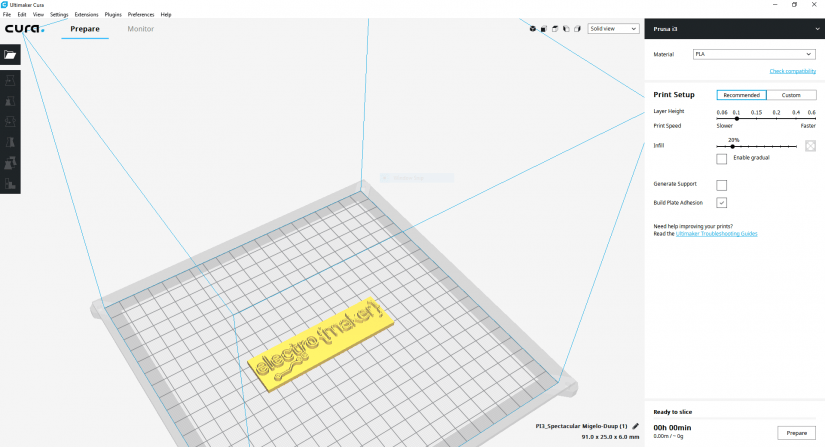Click the Check compatibility link

pos(792,72)
